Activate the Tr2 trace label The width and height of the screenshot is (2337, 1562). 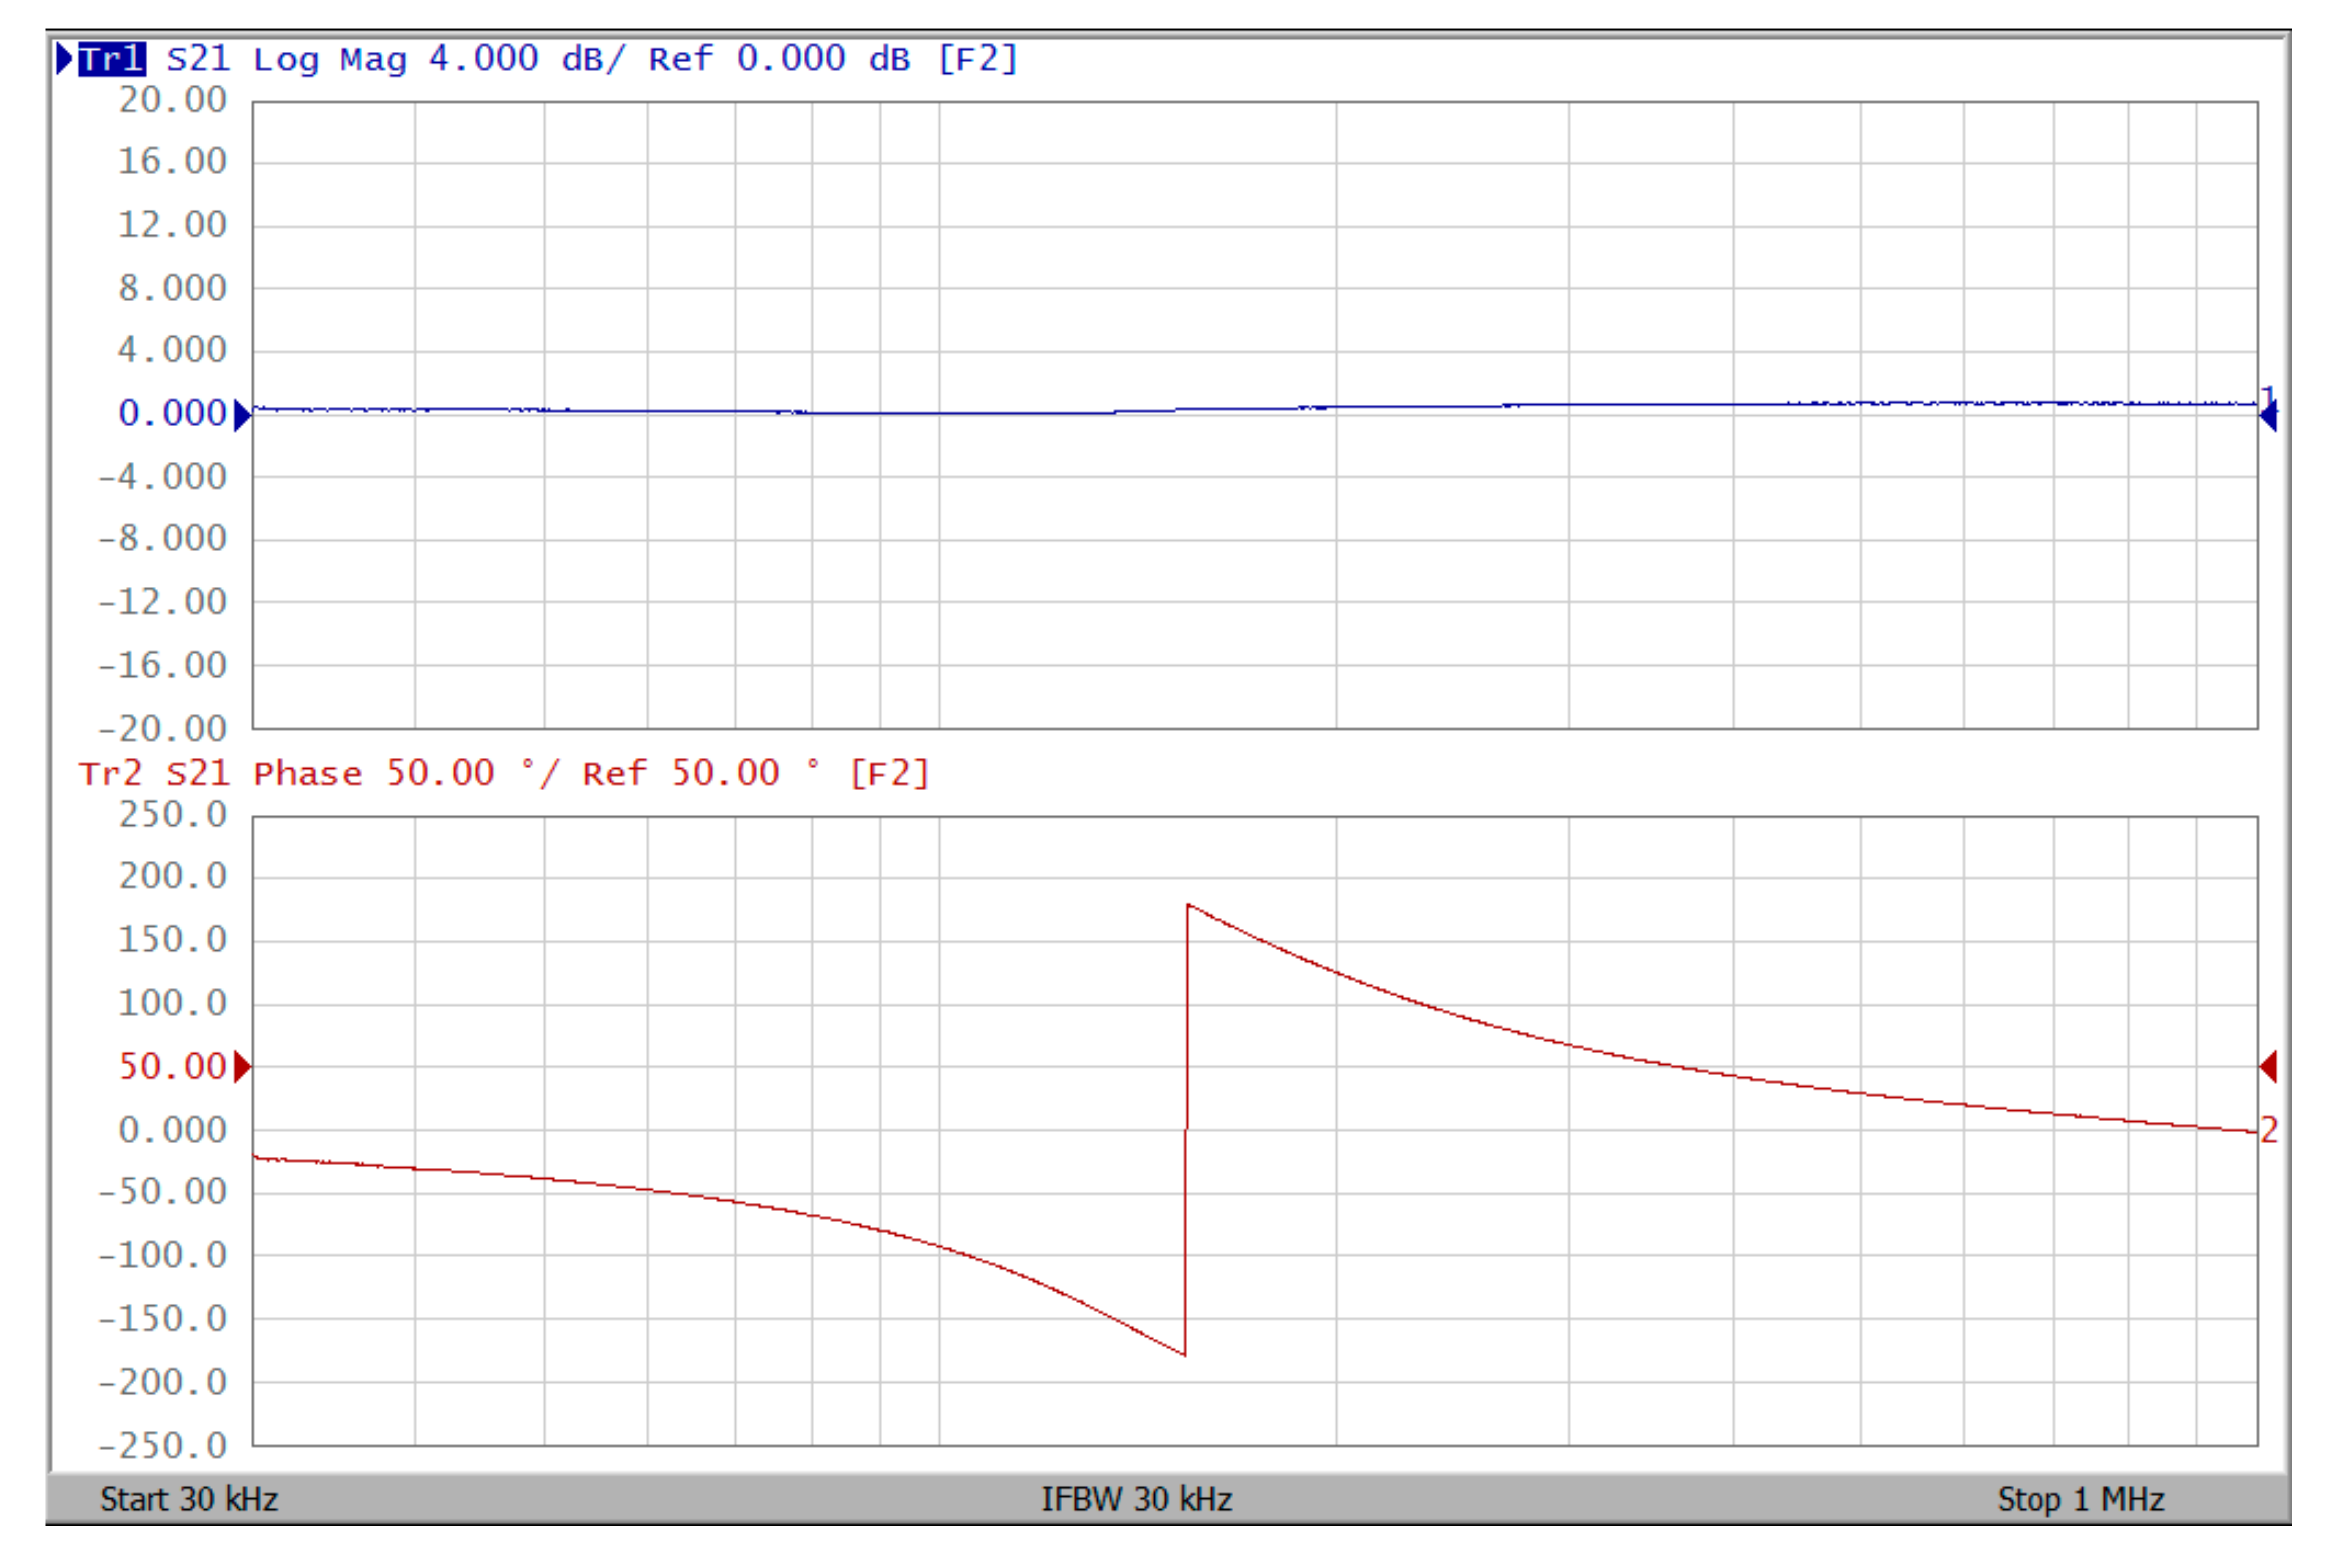coord(110,774)
